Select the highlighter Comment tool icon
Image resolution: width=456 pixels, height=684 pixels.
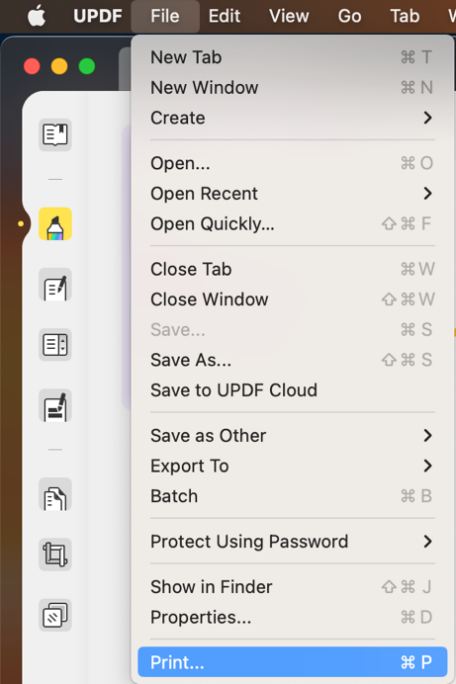55,224
